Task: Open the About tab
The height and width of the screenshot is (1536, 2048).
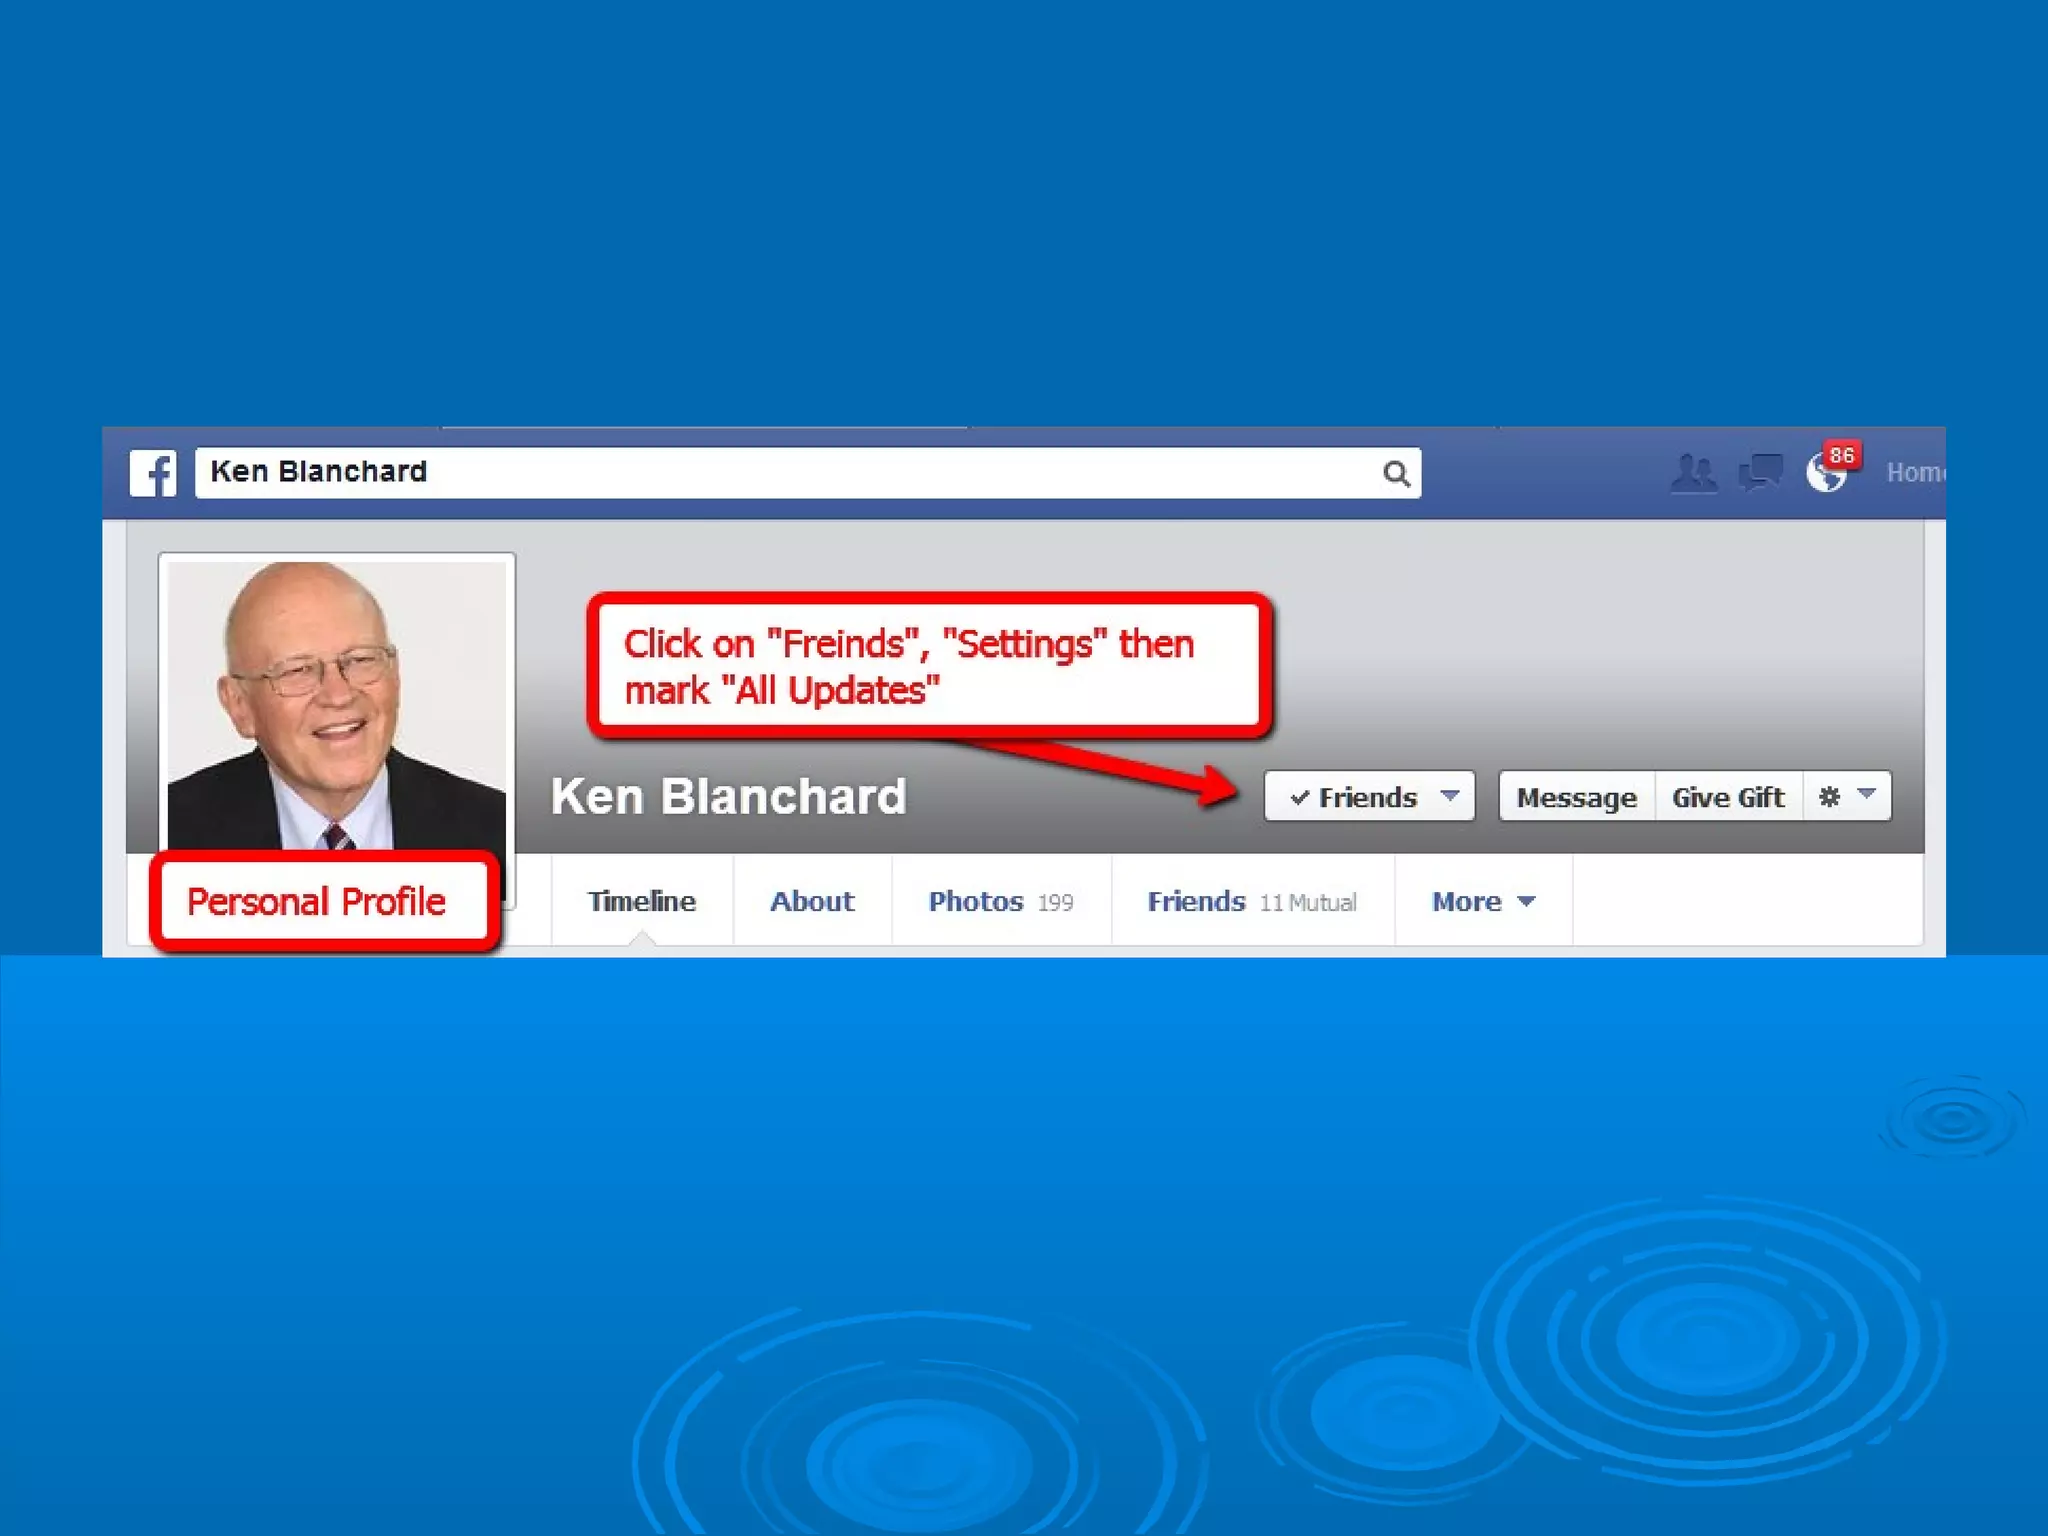Action: coord(811,901)
